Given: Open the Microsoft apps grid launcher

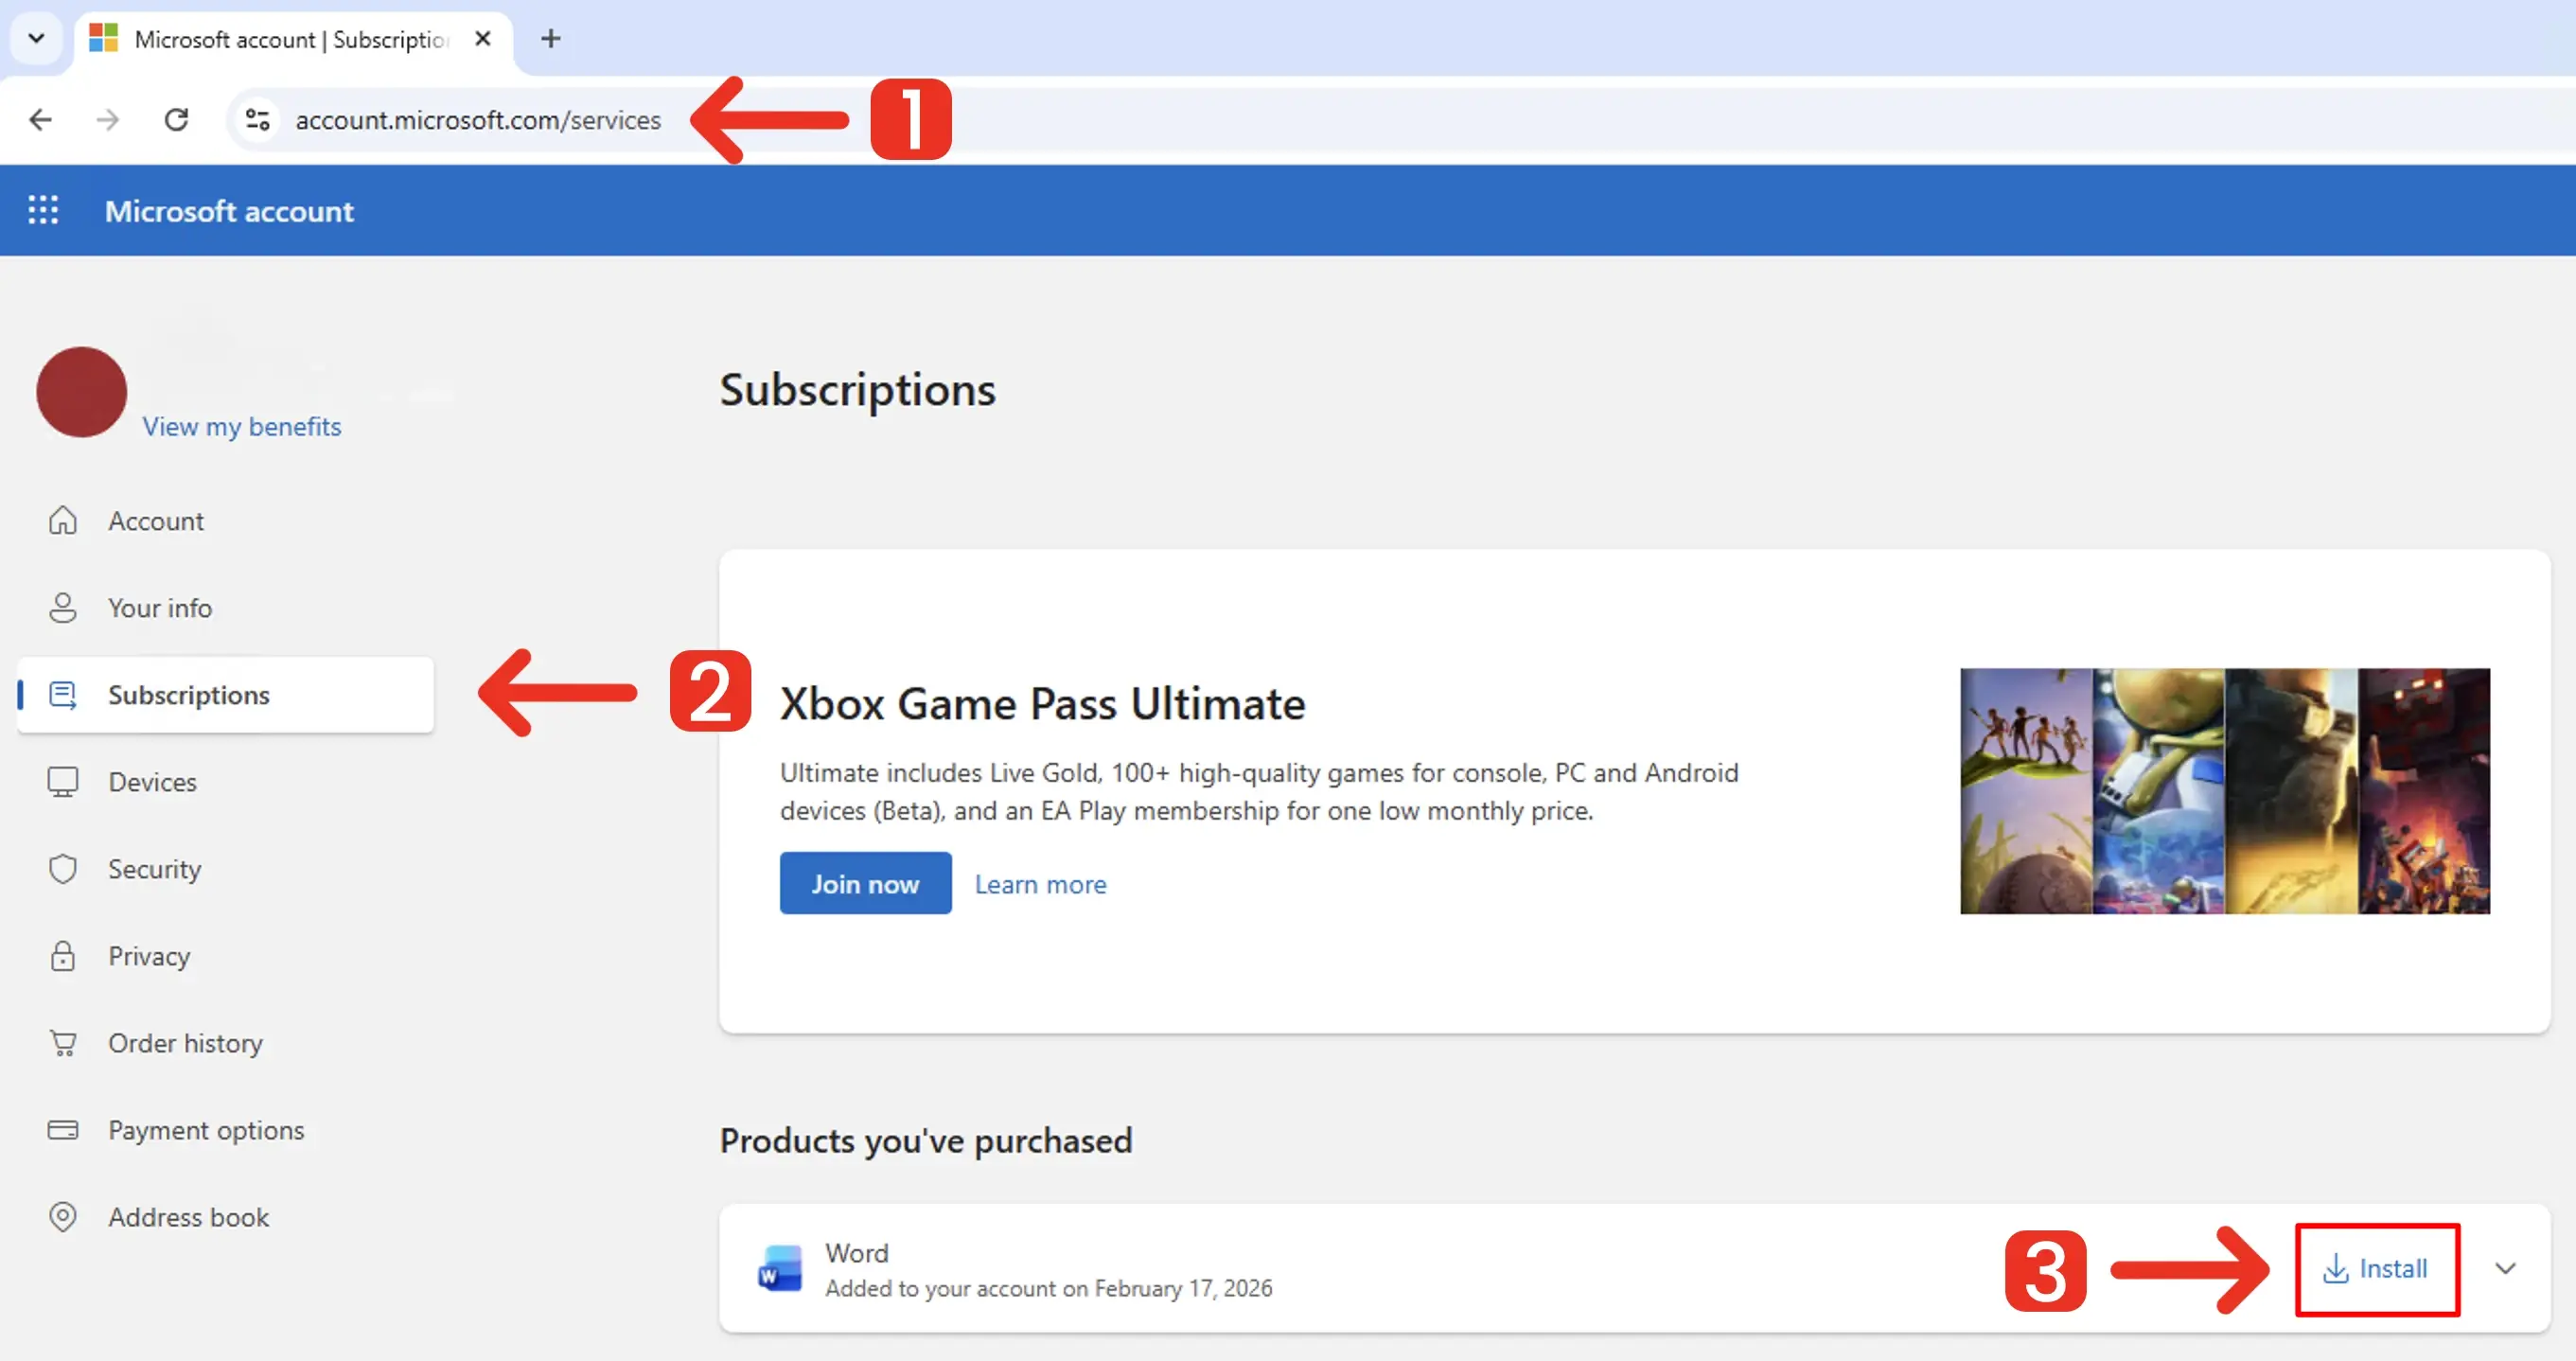Looking at the screenshot, I should [43, 210].
